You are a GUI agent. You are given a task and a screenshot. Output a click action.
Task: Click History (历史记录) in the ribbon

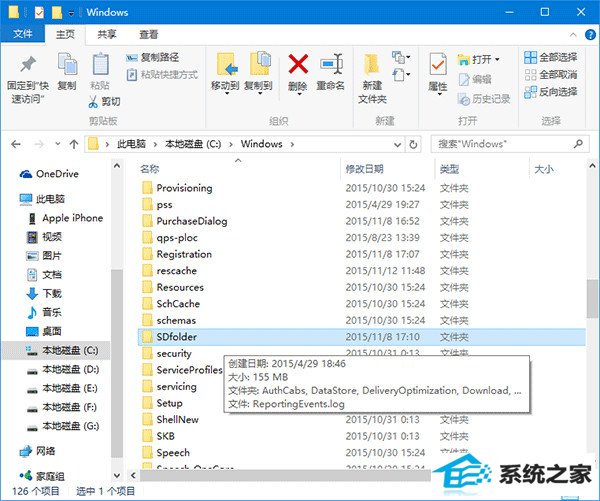click(x=484, y=99)
